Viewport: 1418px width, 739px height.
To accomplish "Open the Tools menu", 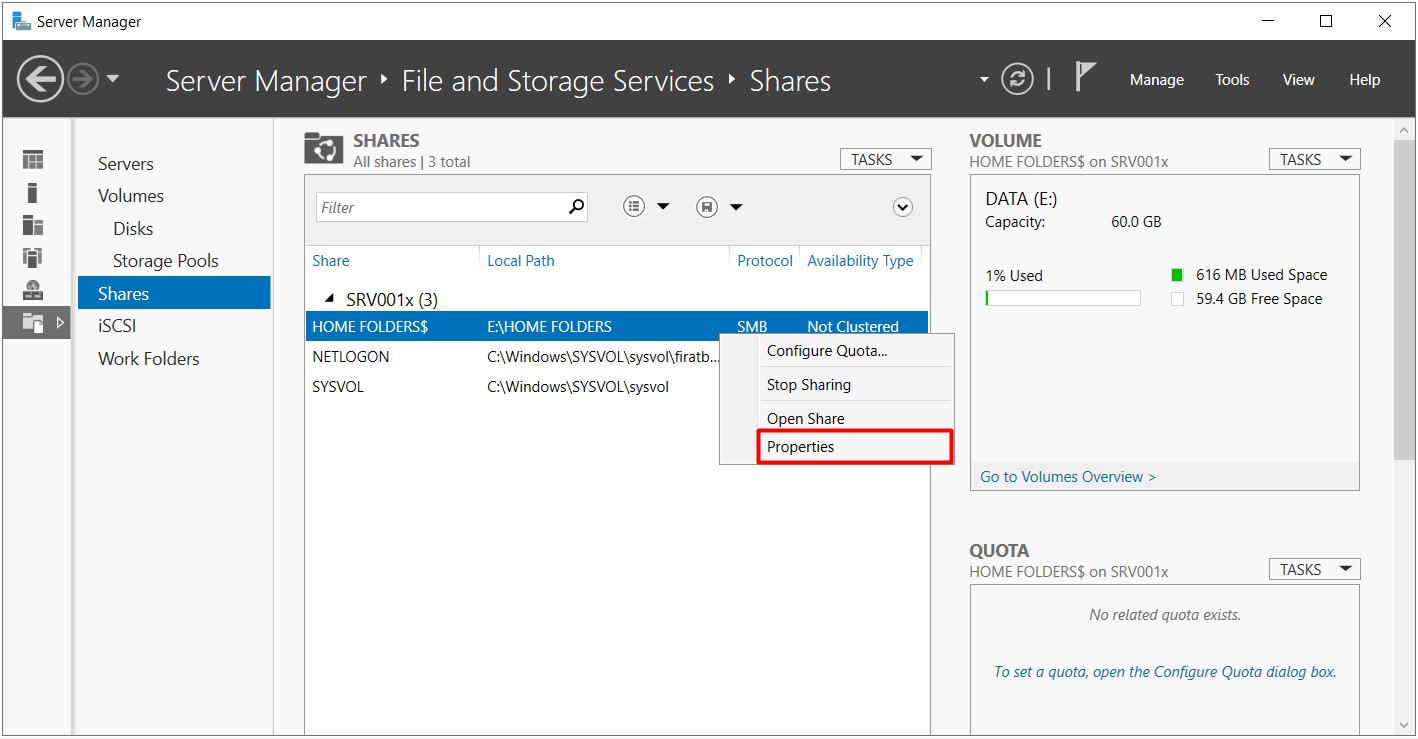I will [1232, 80].
